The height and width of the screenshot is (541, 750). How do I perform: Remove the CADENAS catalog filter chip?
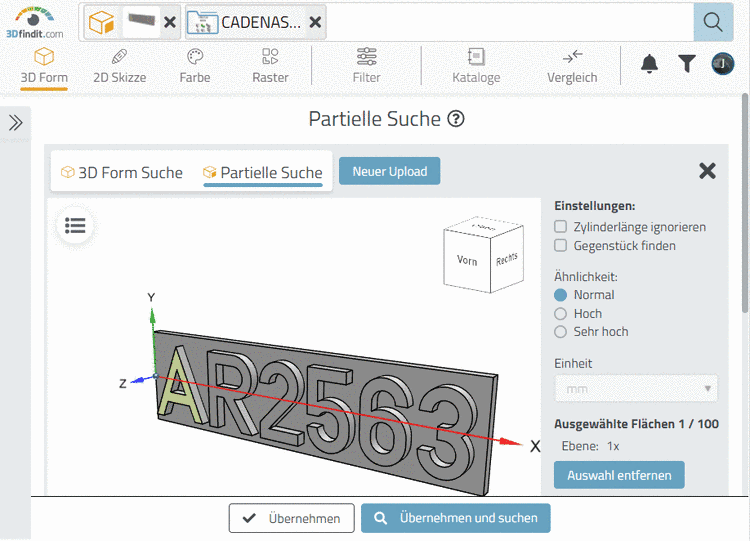[315, 22]
